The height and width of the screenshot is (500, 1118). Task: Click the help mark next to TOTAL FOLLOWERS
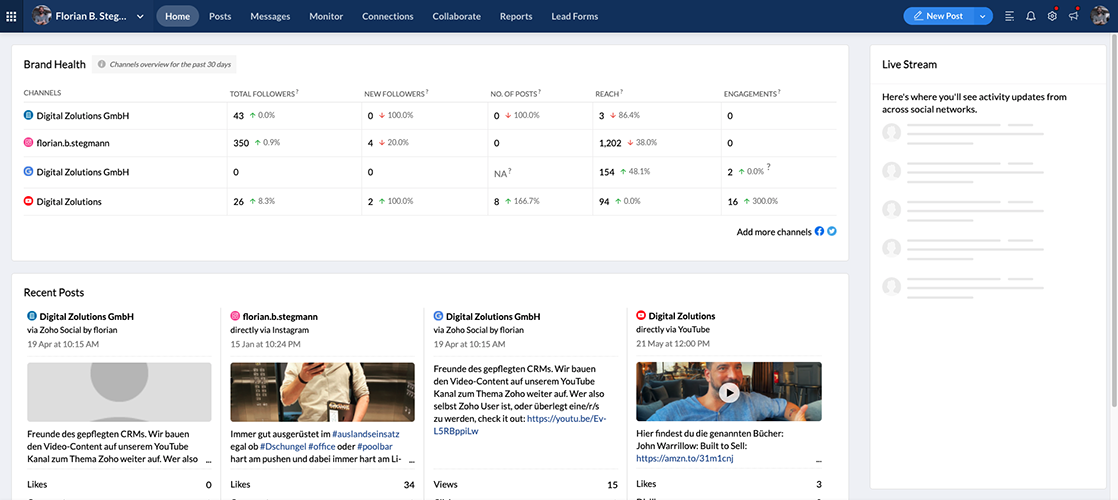tap(297, 92)
